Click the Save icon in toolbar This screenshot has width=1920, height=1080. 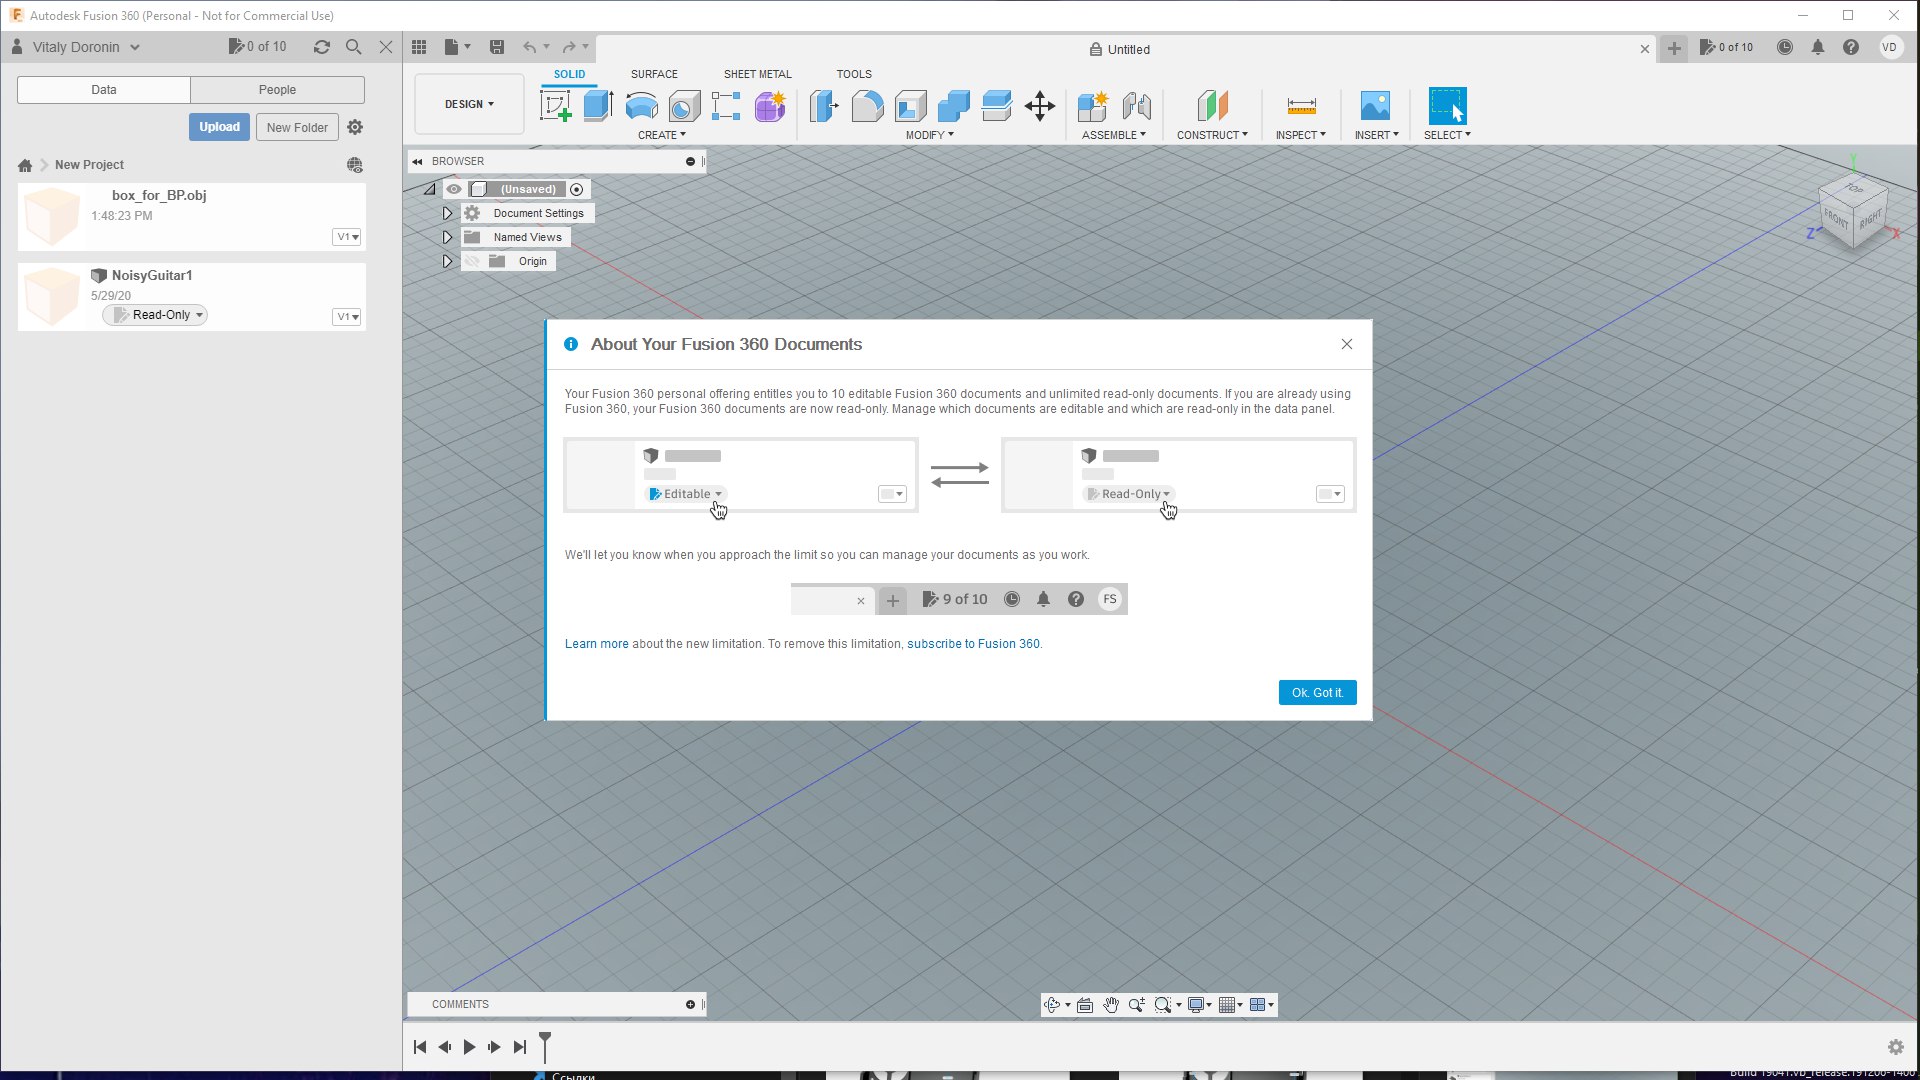[x=497, y=47]
